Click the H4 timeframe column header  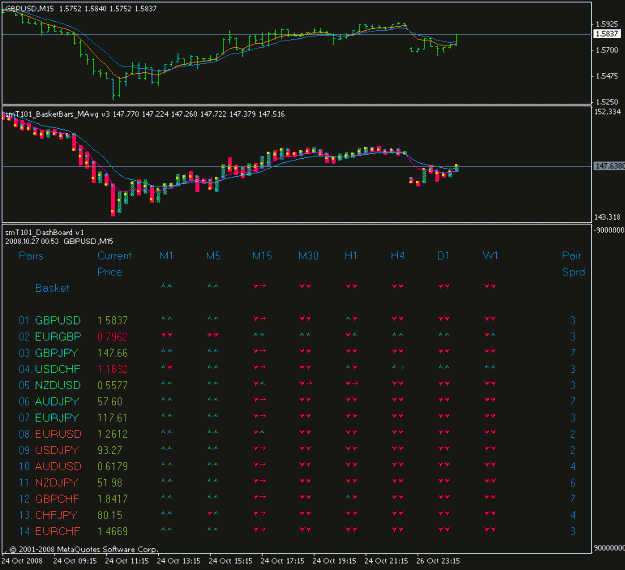(x=397, y=256)
